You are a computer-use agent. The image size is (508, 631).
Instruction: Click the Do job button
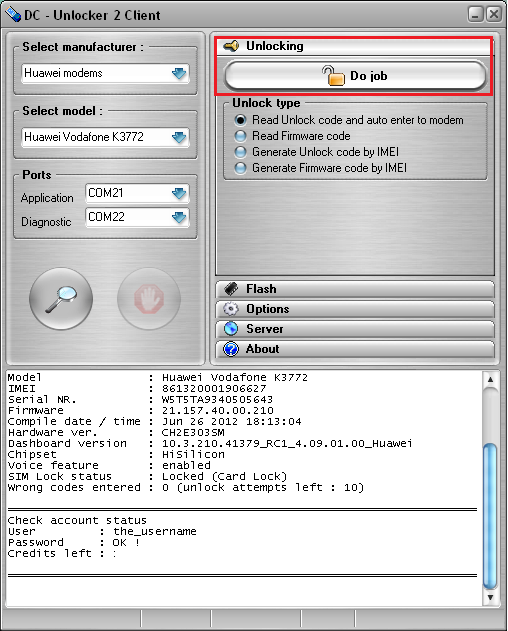(355, 75)
